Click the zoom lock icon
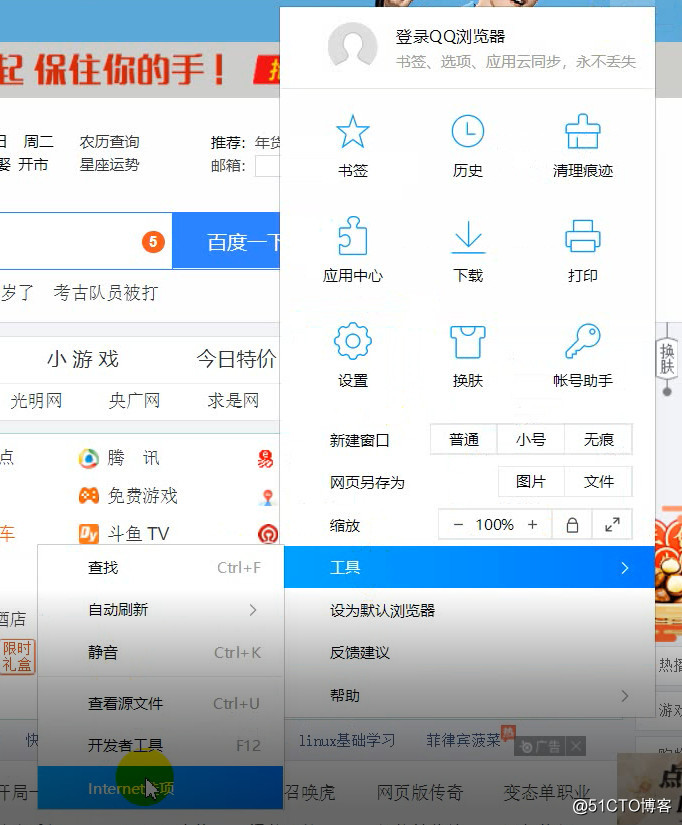The width and height of the screenshot is (682, 825). pos(572,525)
